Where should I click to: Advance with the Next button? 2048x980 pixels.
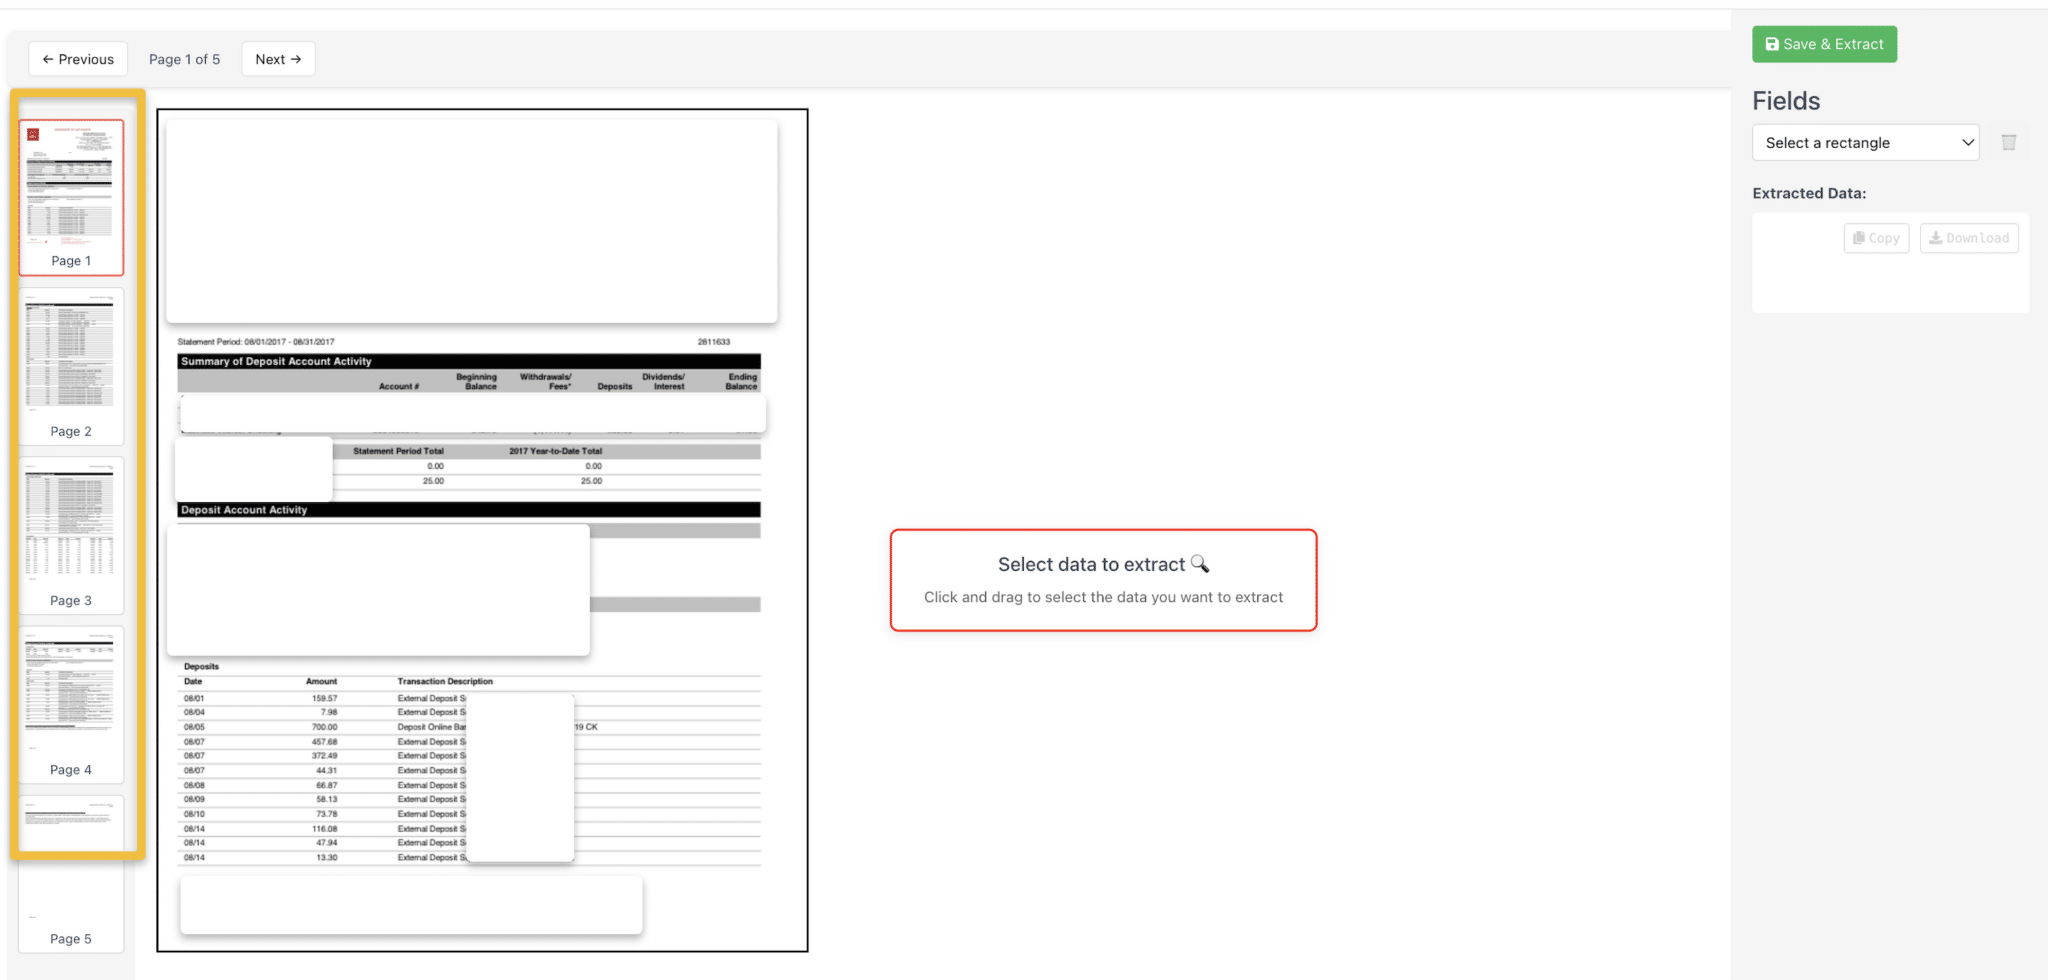click(x=278, y=59)
